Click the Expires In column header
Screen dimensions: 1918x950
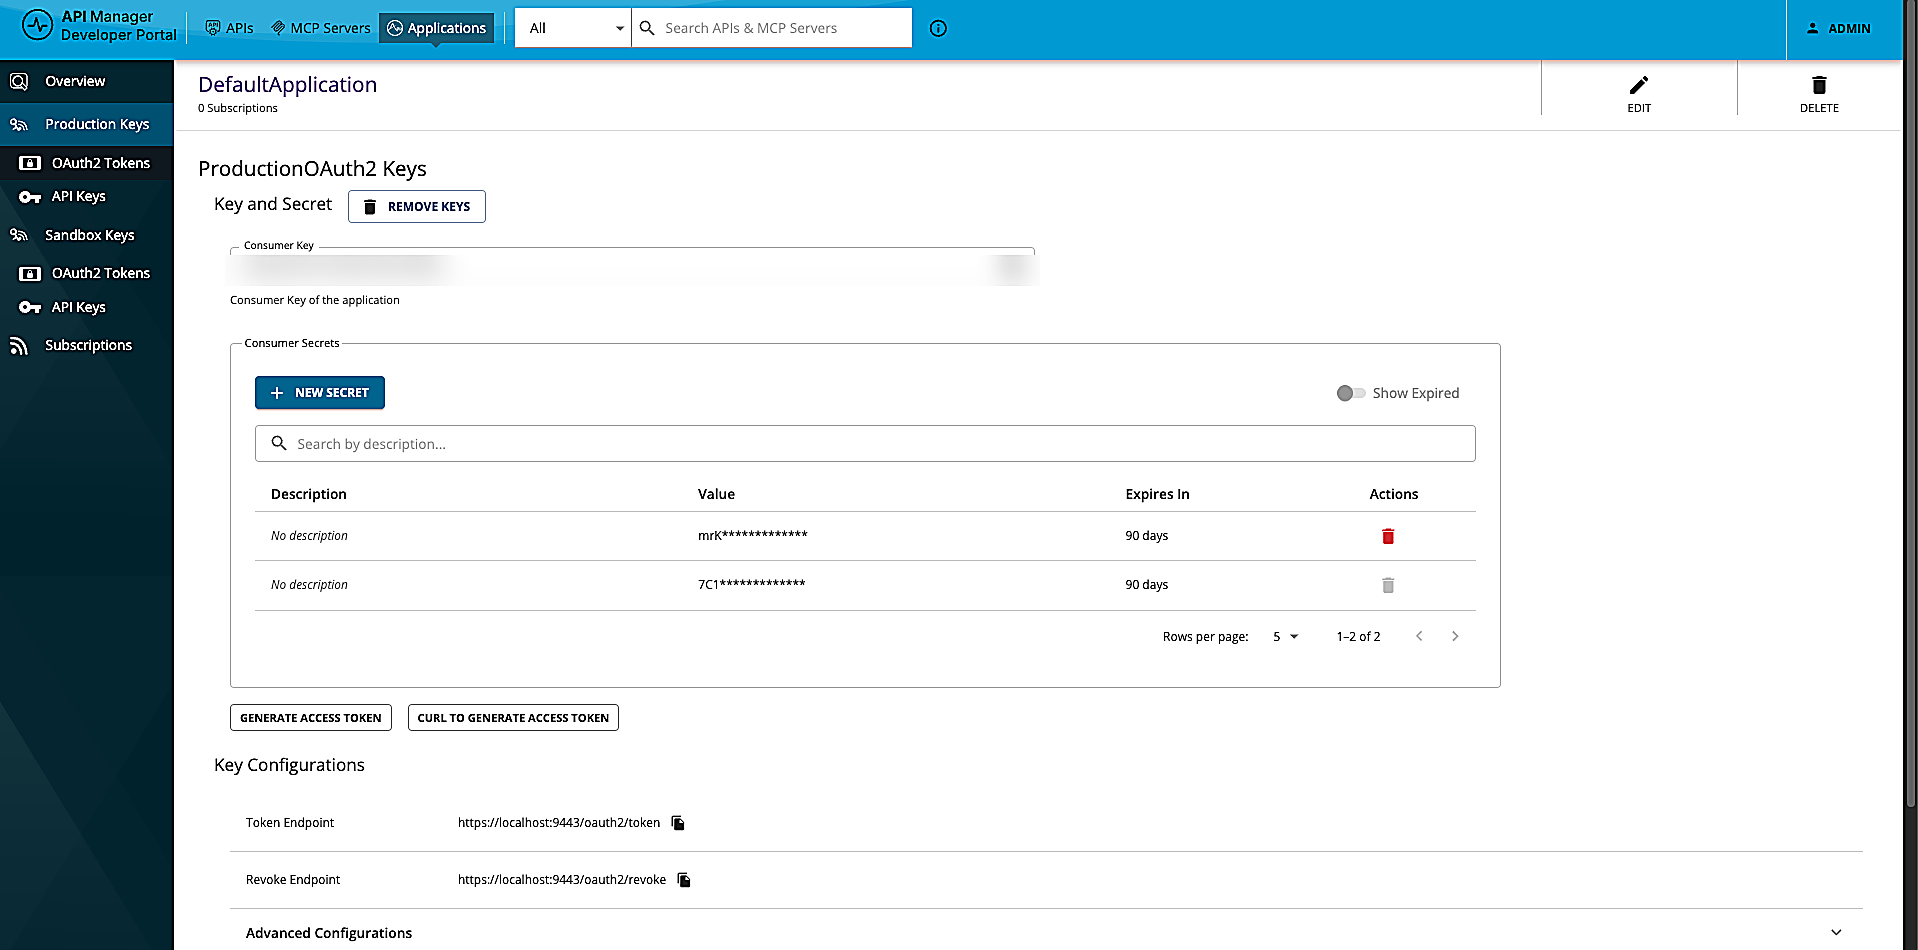point(1157,494)
